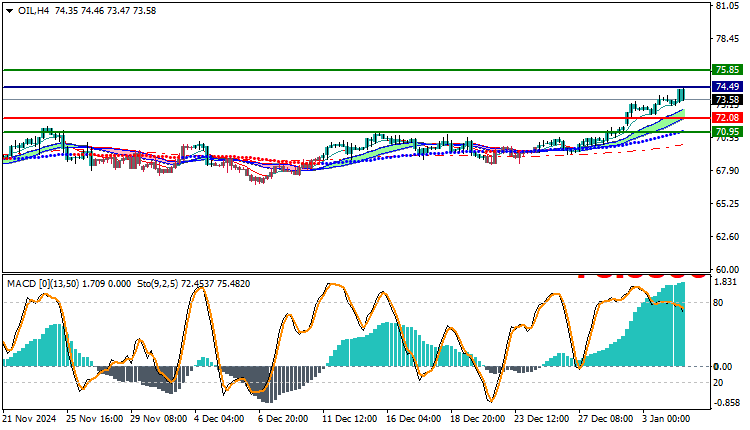Click the 74.49 blue price label
Screen dimensions: 750x430
(727, 87)
